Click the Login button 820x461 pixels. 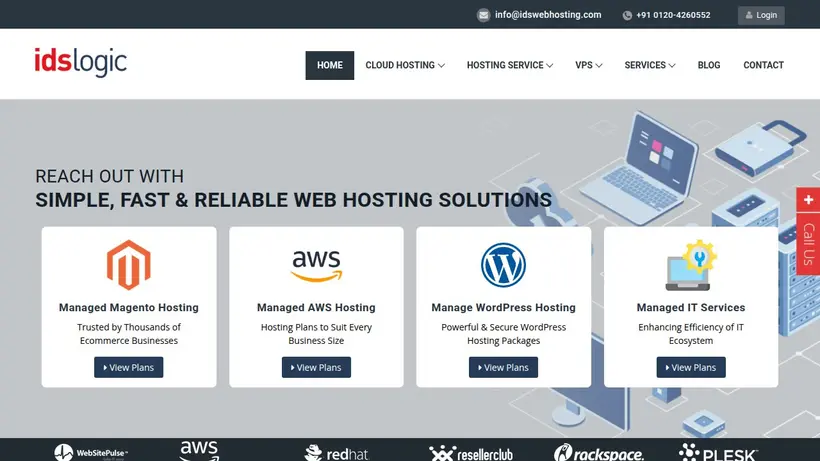[x=761, y=15]
